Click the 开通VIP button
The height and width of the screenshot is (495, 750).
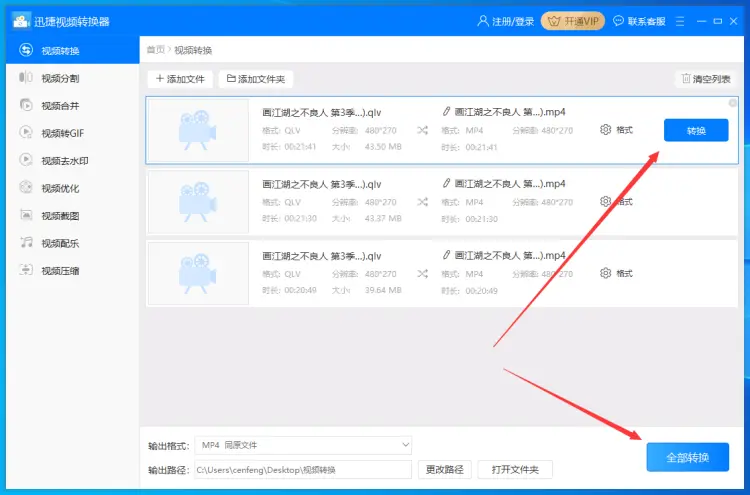(573, 21)
